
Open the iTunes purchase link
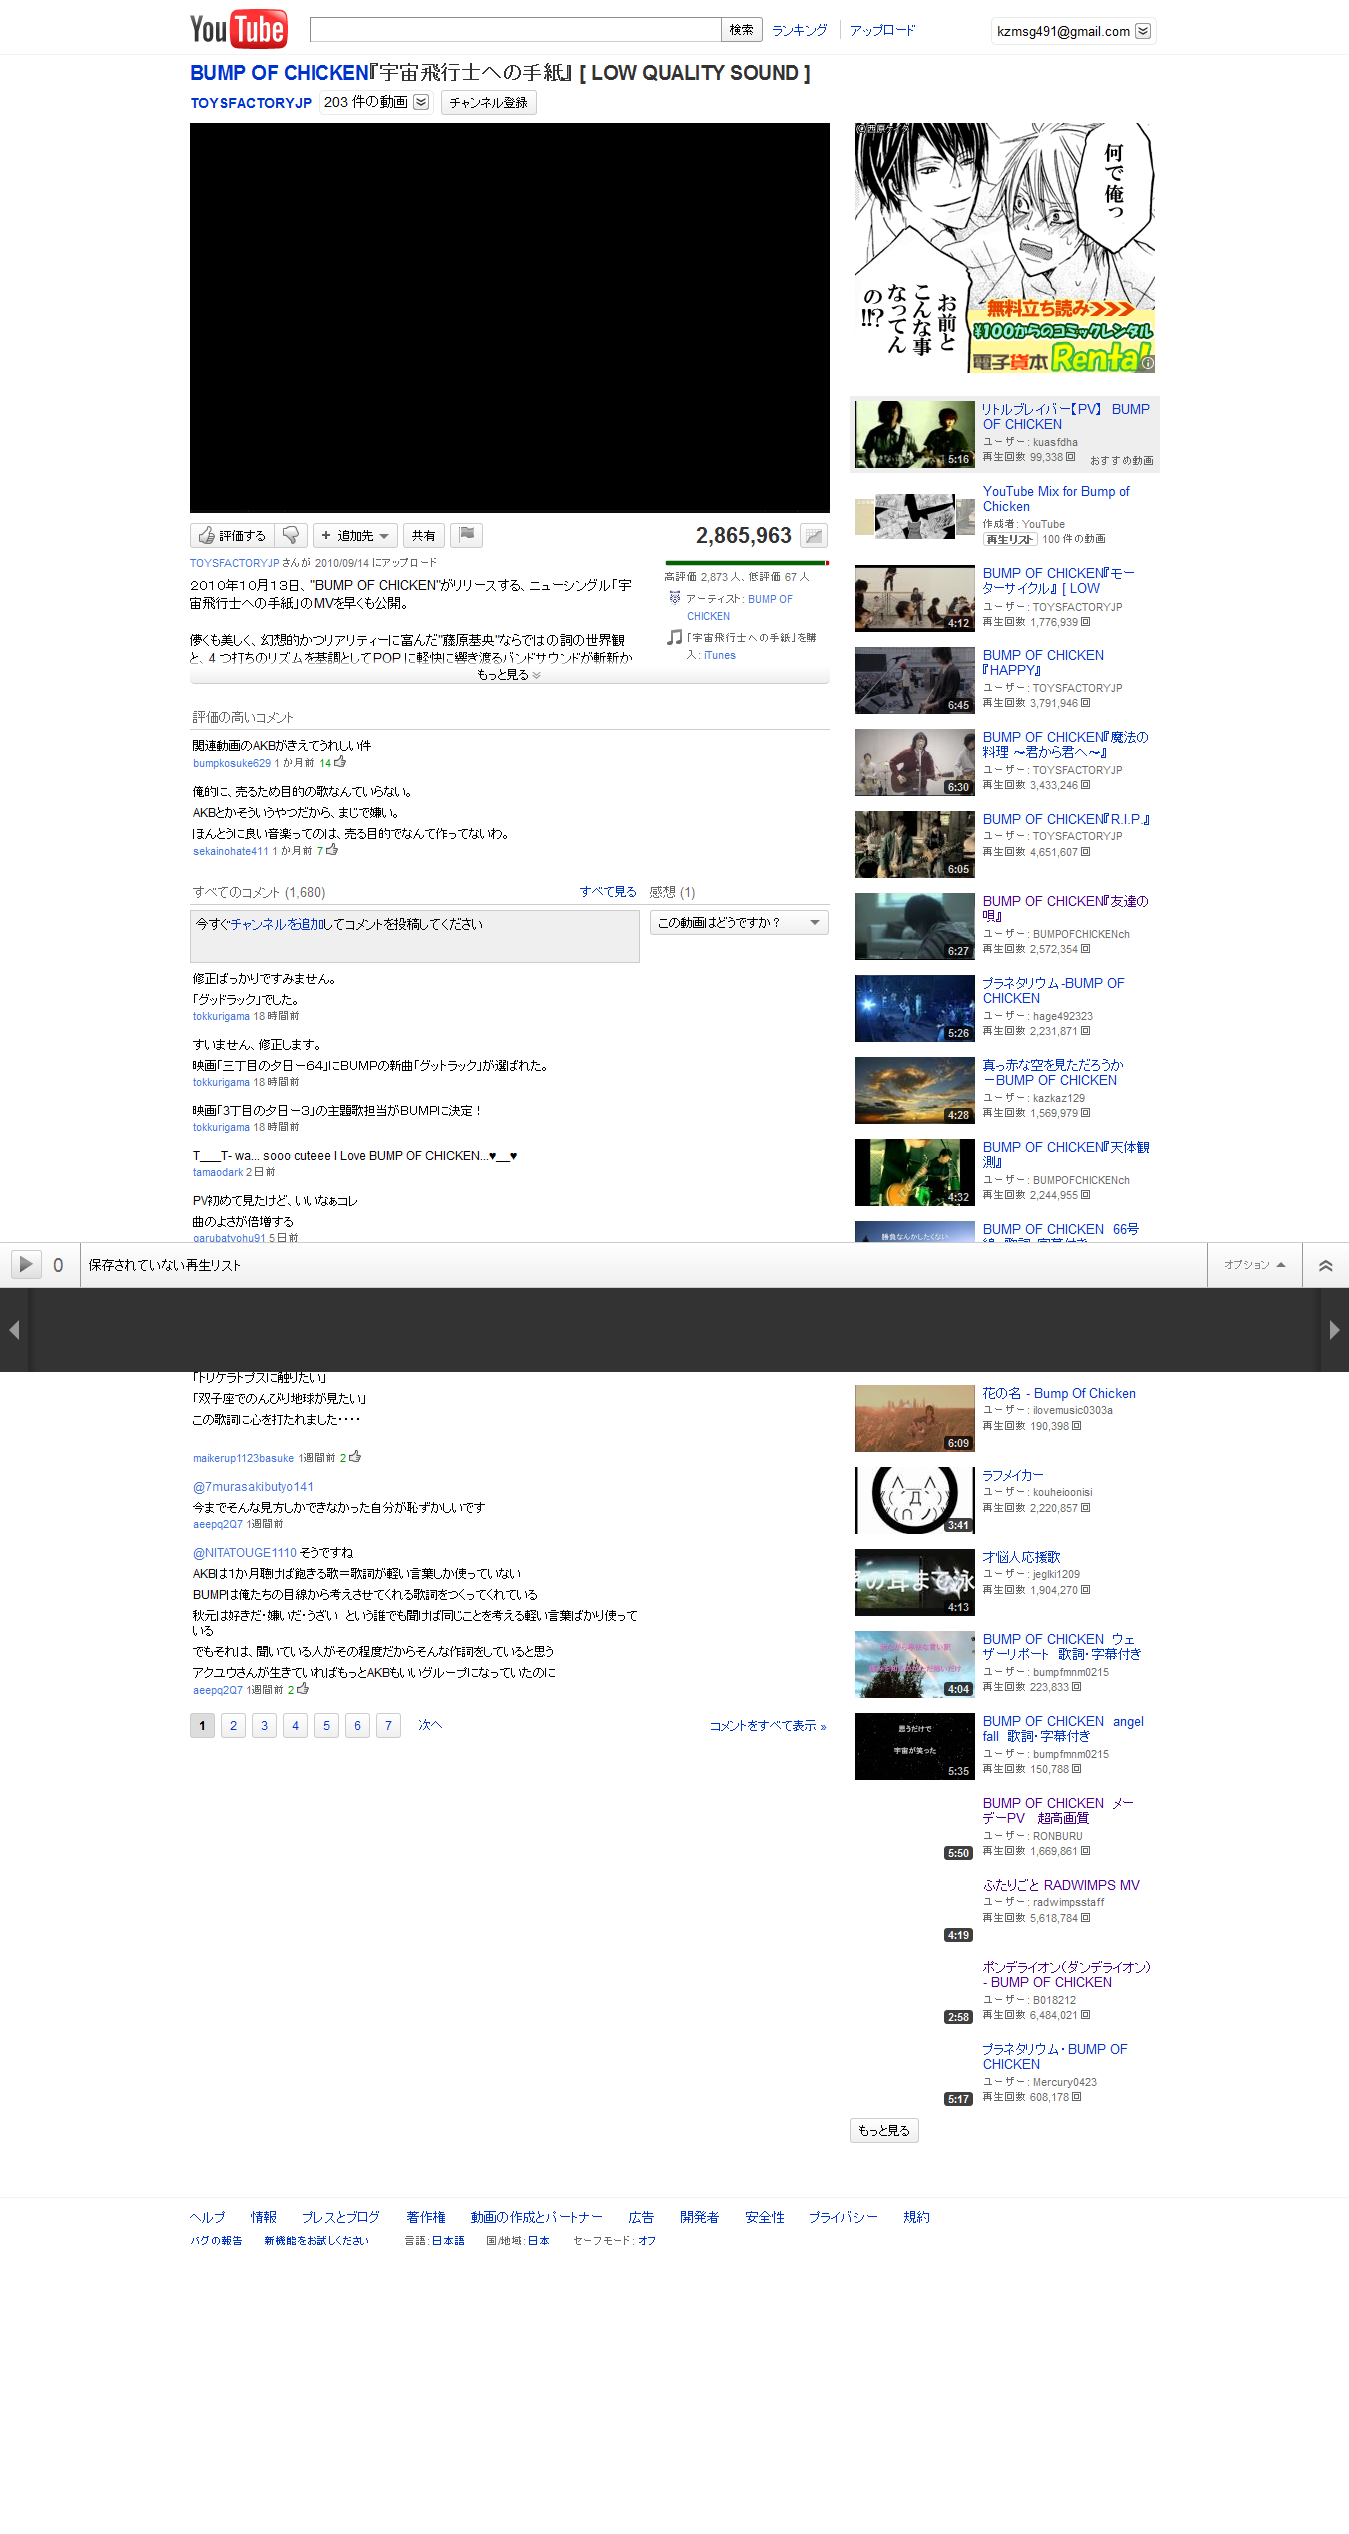pyautogui.click(x=720, y=655)
